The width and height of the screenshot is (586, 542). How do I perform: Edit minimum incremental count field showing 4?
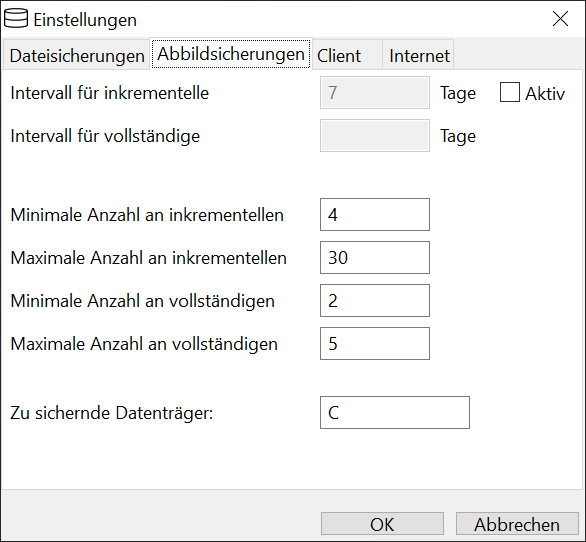[x=375, y=215]
